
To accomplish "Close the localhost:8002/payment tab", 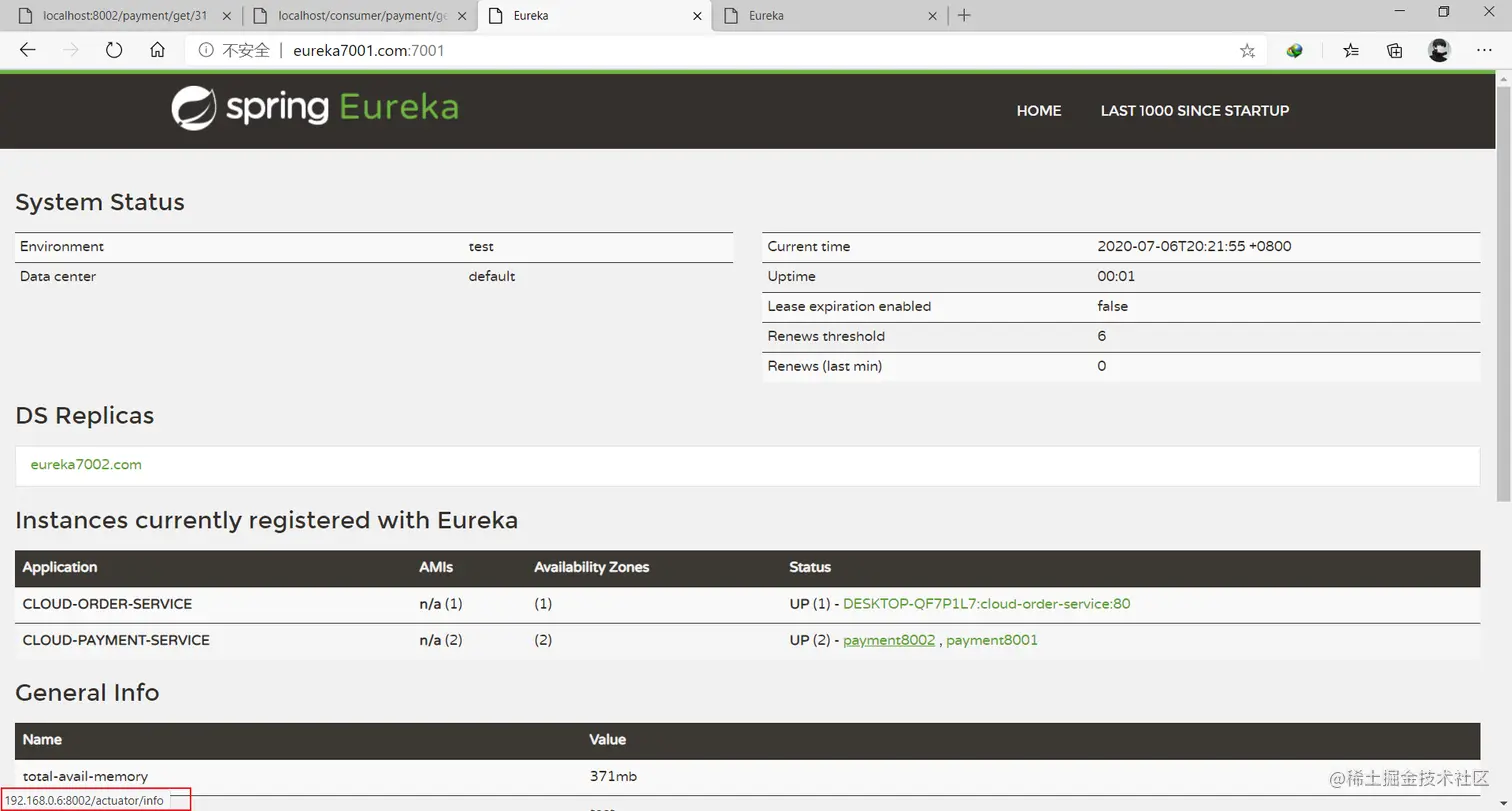I will (228, 16).
